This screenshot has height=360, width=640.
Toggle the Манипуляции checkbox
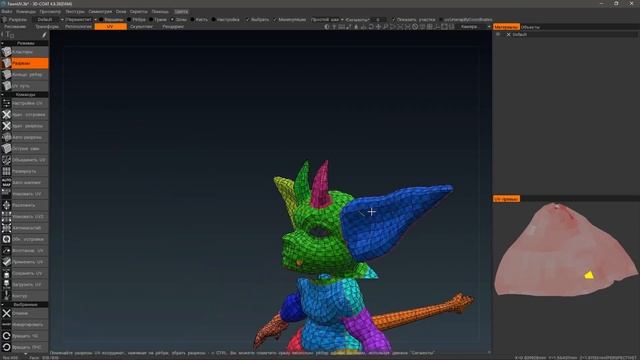[x=275, y=20]
